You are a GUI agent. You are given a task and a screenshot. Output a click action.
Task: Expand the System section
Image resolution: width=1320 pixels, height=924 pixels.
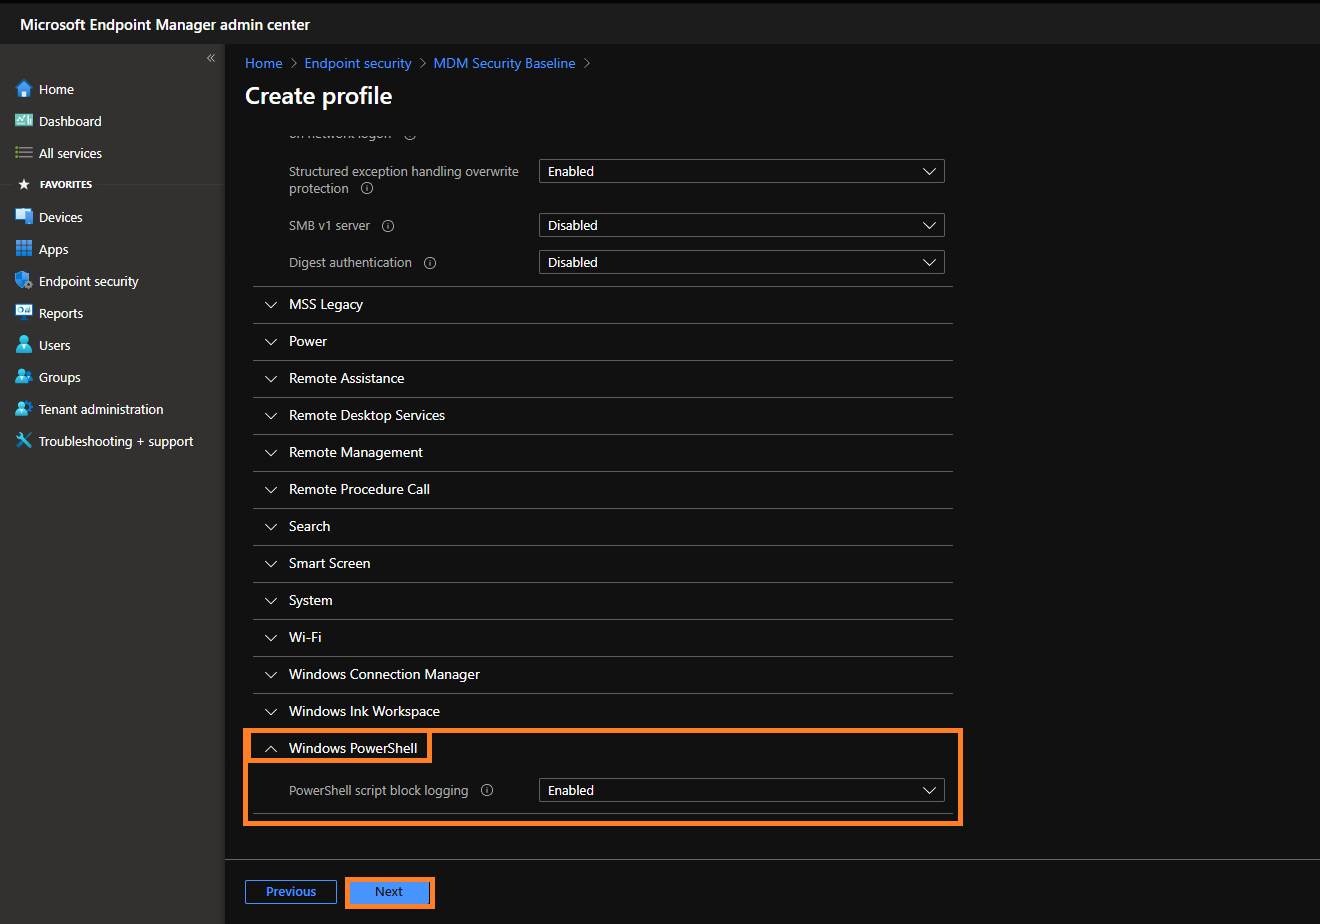(603, 601)
